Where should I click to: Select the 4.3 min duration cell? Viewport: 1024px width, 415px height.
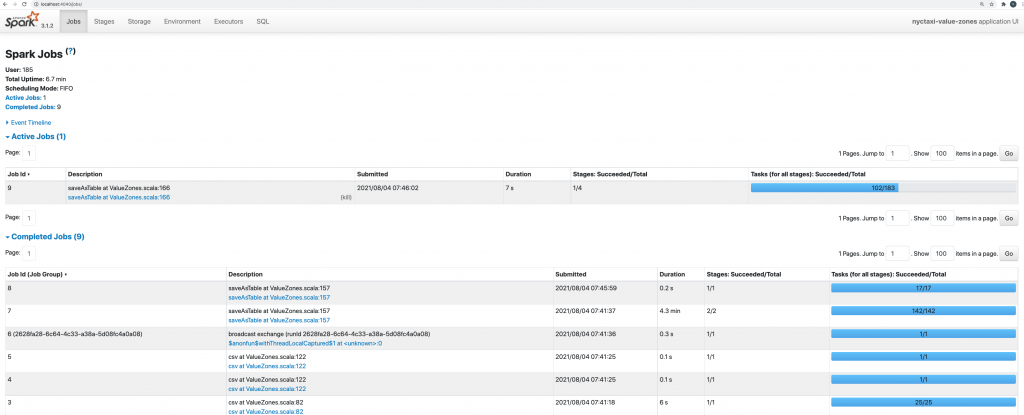670,311
